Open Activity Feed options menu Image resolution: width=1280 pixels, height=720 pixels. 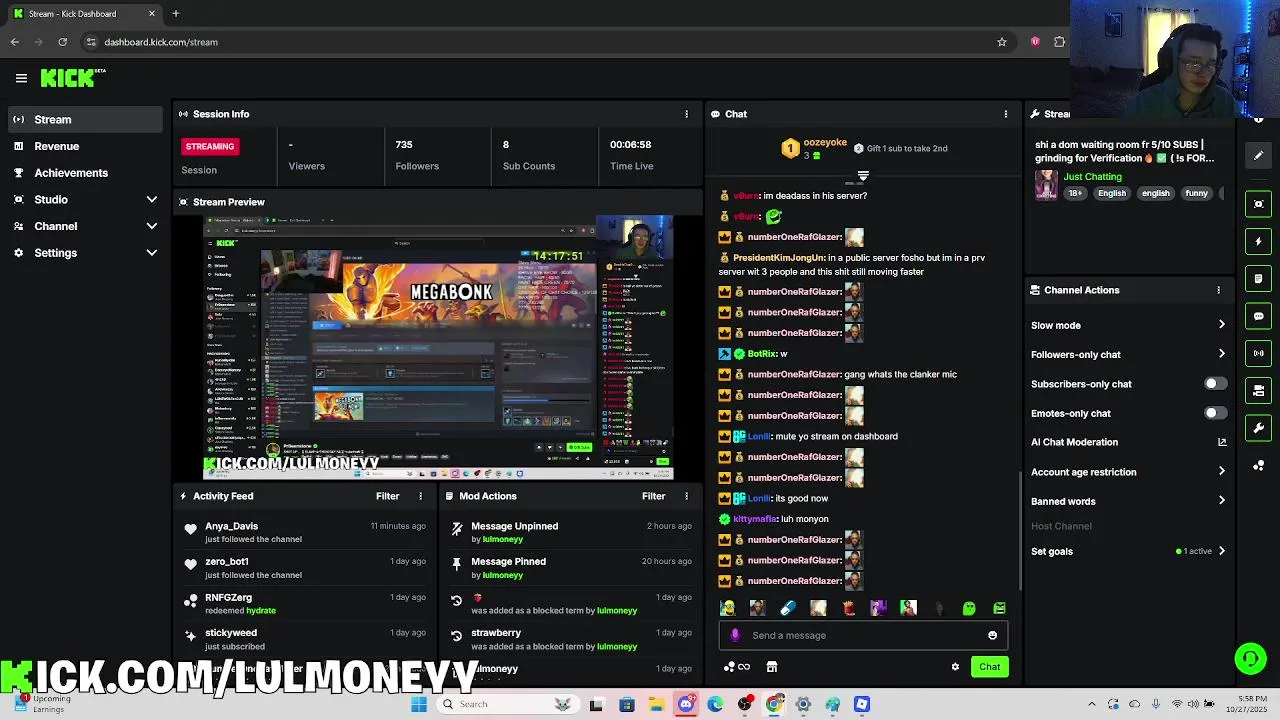420,496
